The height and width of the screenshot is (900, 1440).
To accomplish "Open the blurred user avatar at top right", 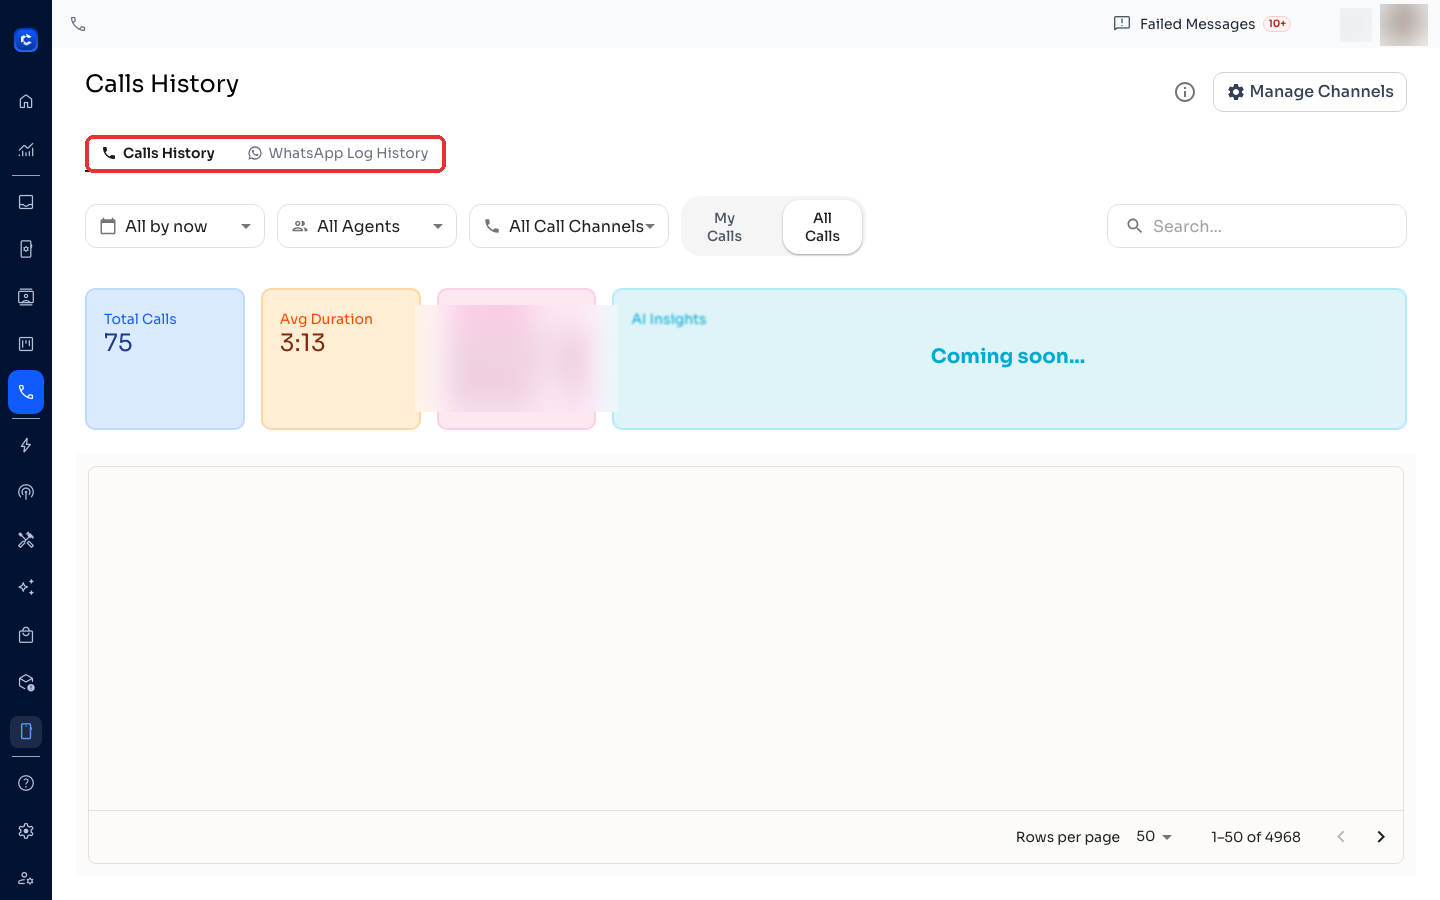I will pos(1404,24).
